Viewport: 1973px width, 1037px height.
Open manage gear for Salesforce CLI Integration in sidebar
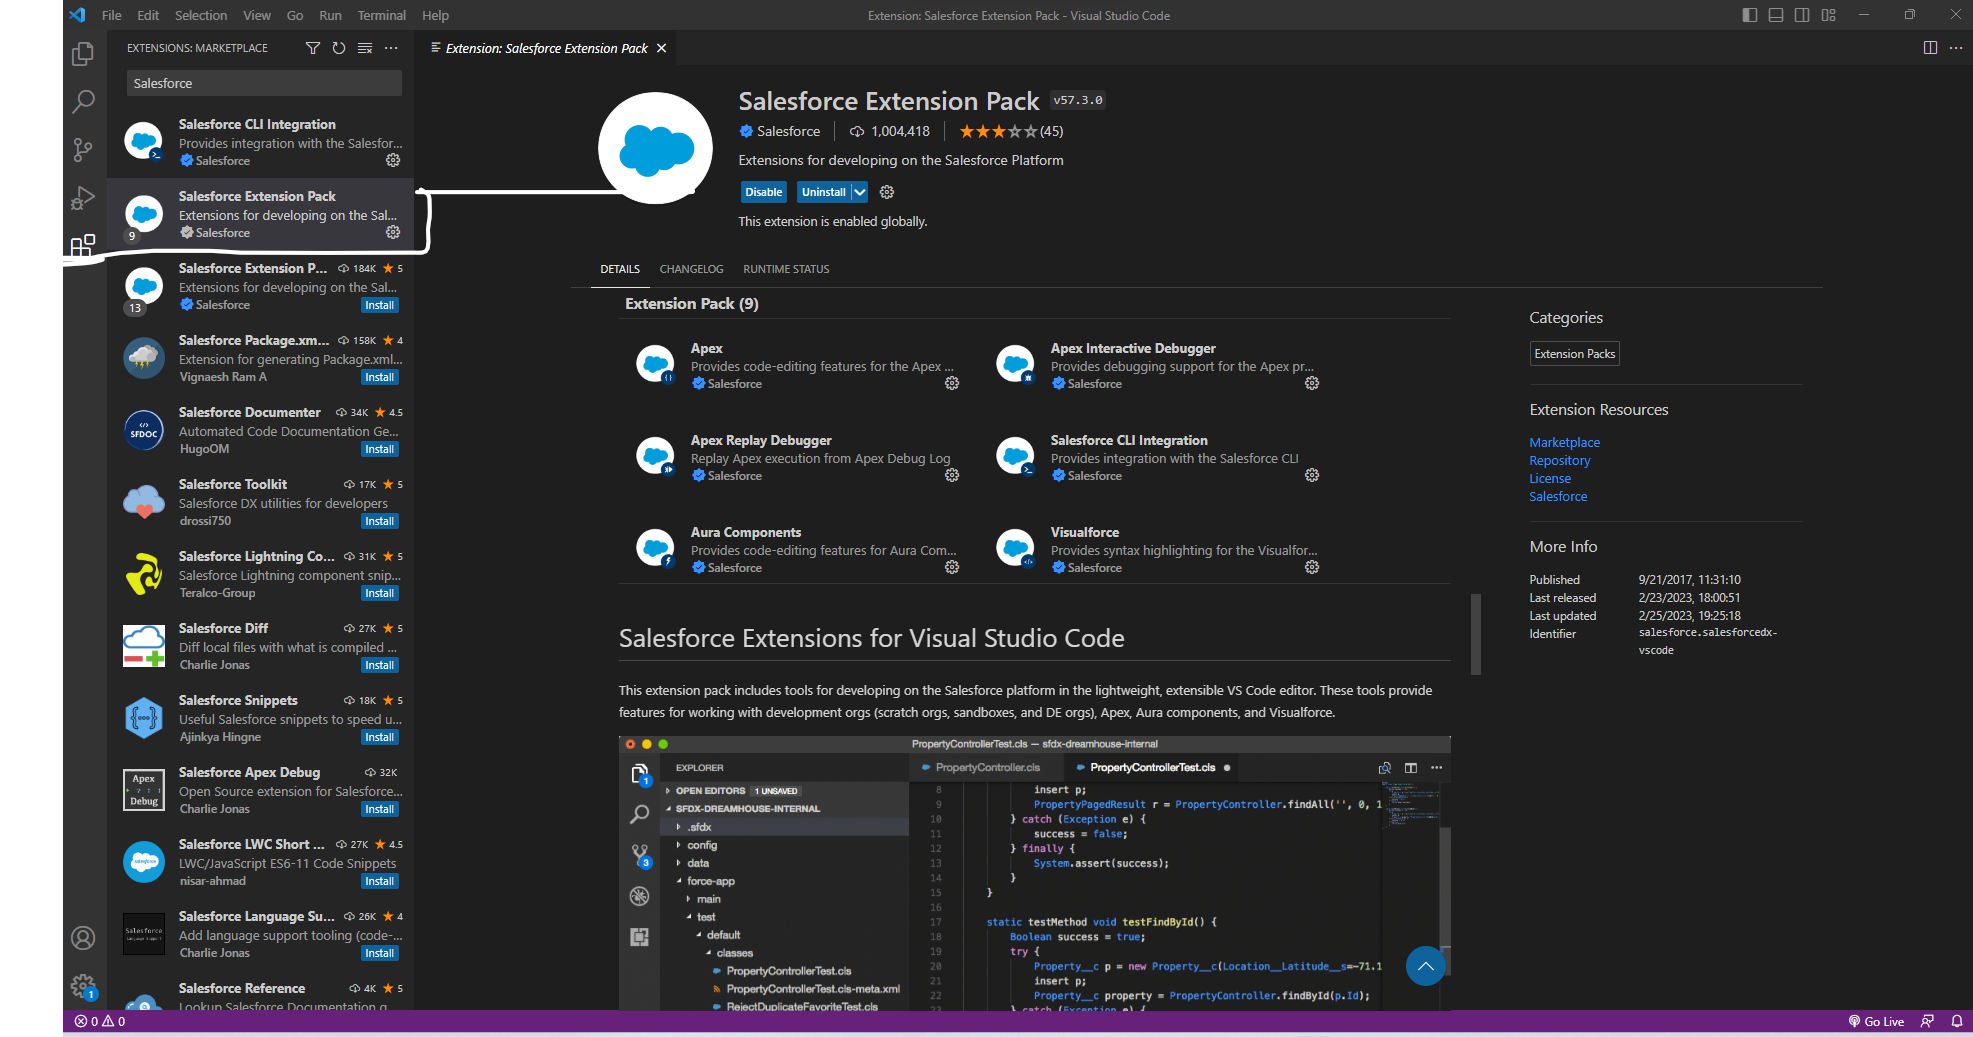coord(393,160)
